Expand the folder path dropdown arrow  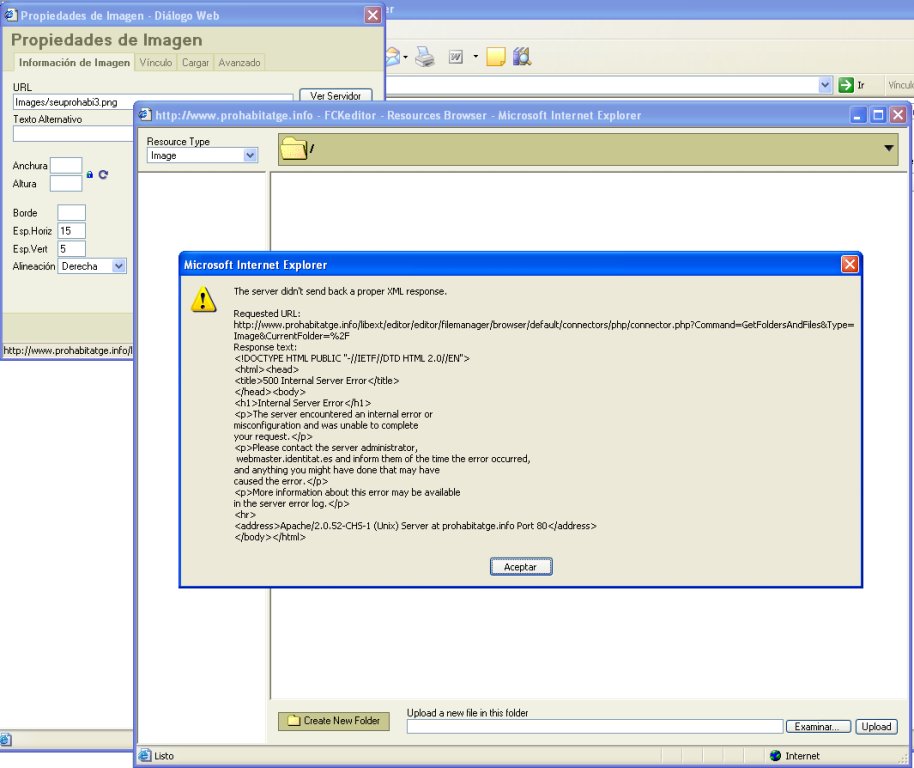pos(888,148)
